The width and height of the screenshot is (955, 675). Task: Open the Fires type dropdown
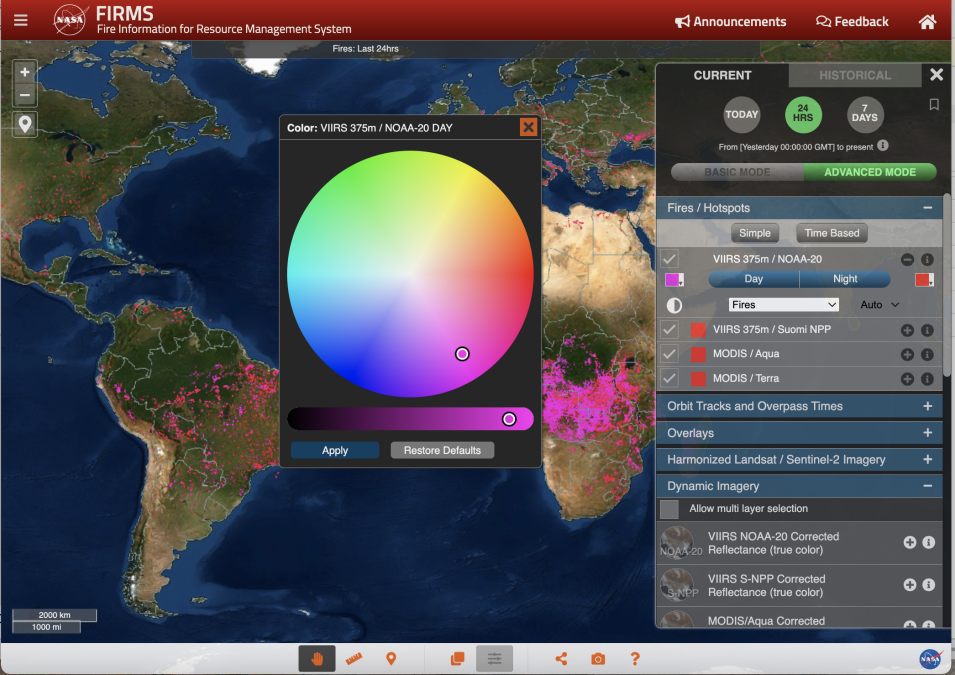click(784, 305)
